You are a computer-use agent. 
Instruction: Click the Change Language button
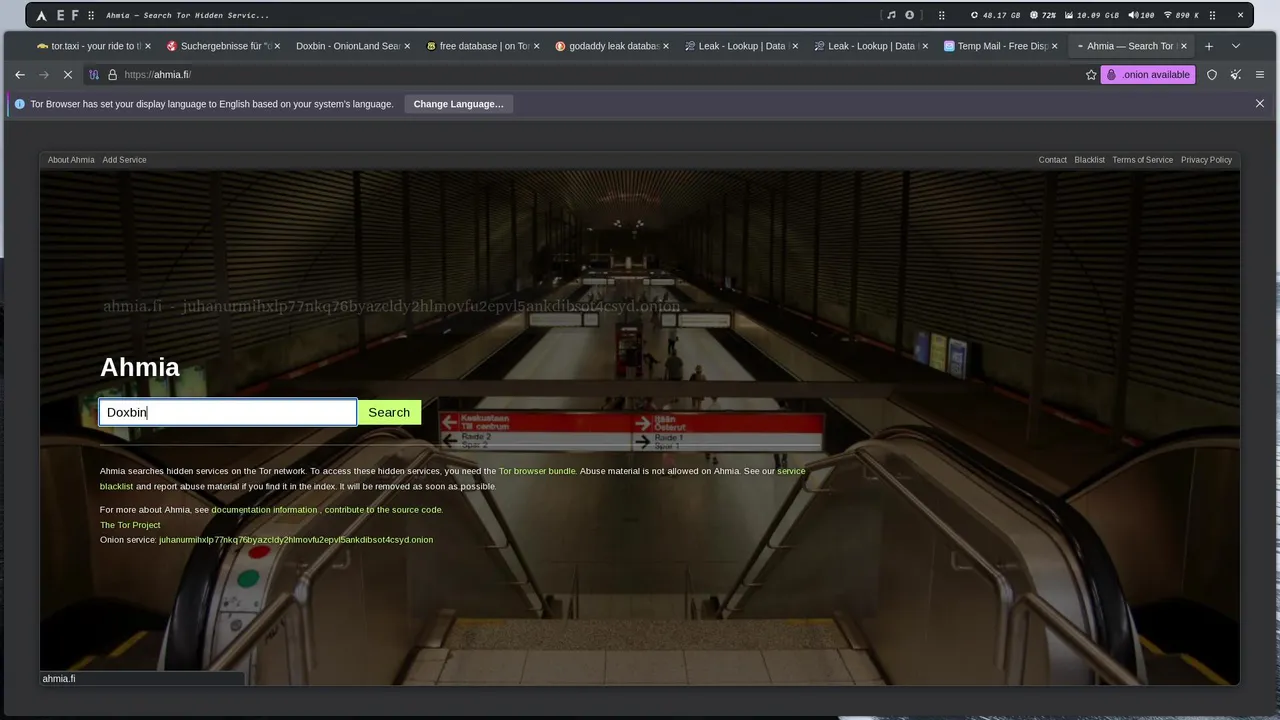458,104
